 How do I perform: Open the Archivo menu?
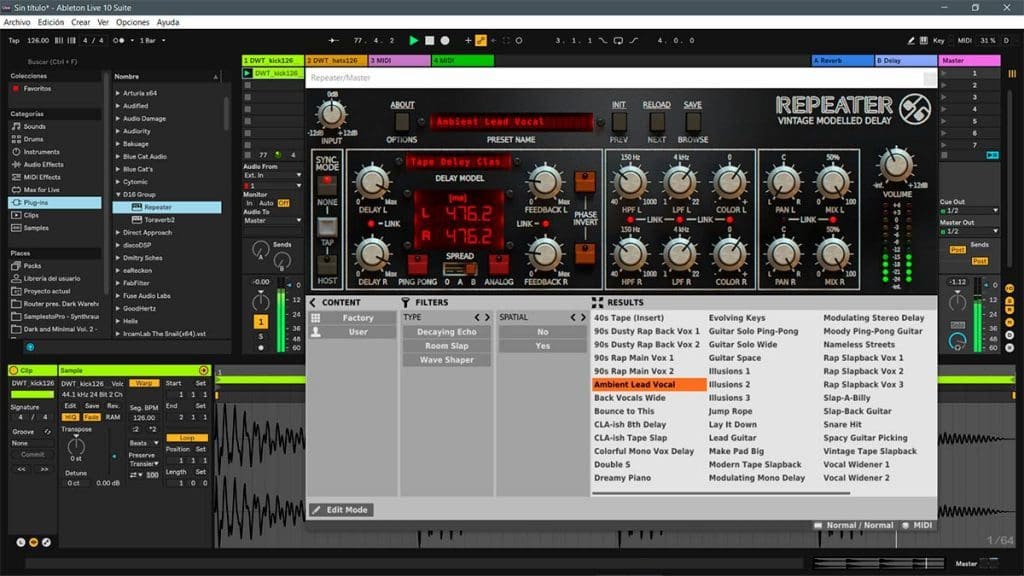[x=17, y=22]
